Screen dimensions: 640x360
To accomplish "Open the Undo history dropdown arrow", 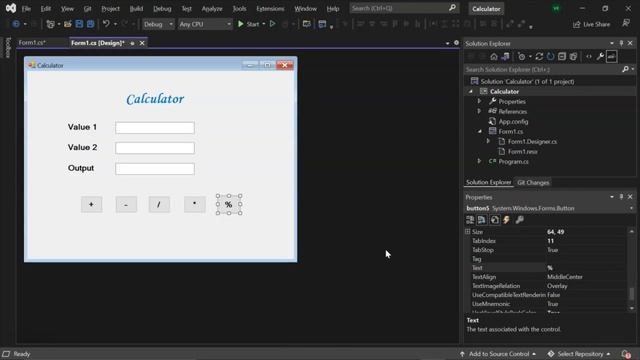I will 115,24.
